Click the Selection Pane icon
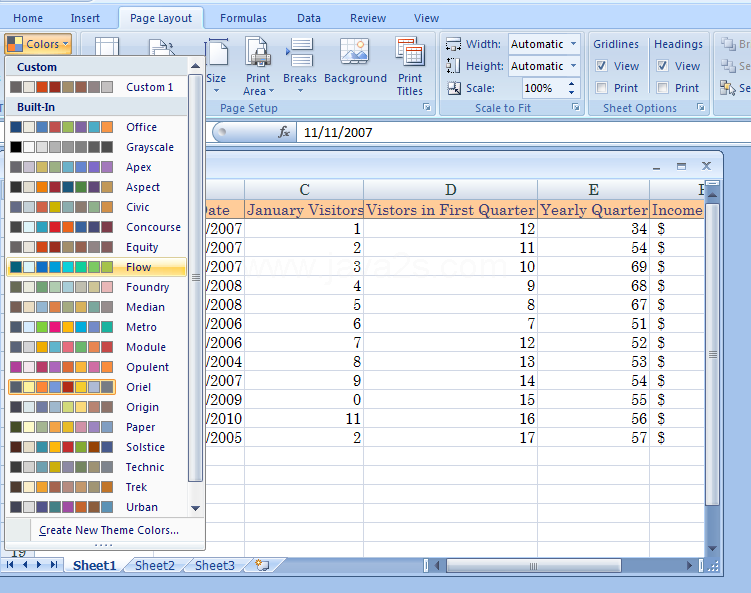The height and width of the screenshot is (593, 751). [x=728, y=88]
